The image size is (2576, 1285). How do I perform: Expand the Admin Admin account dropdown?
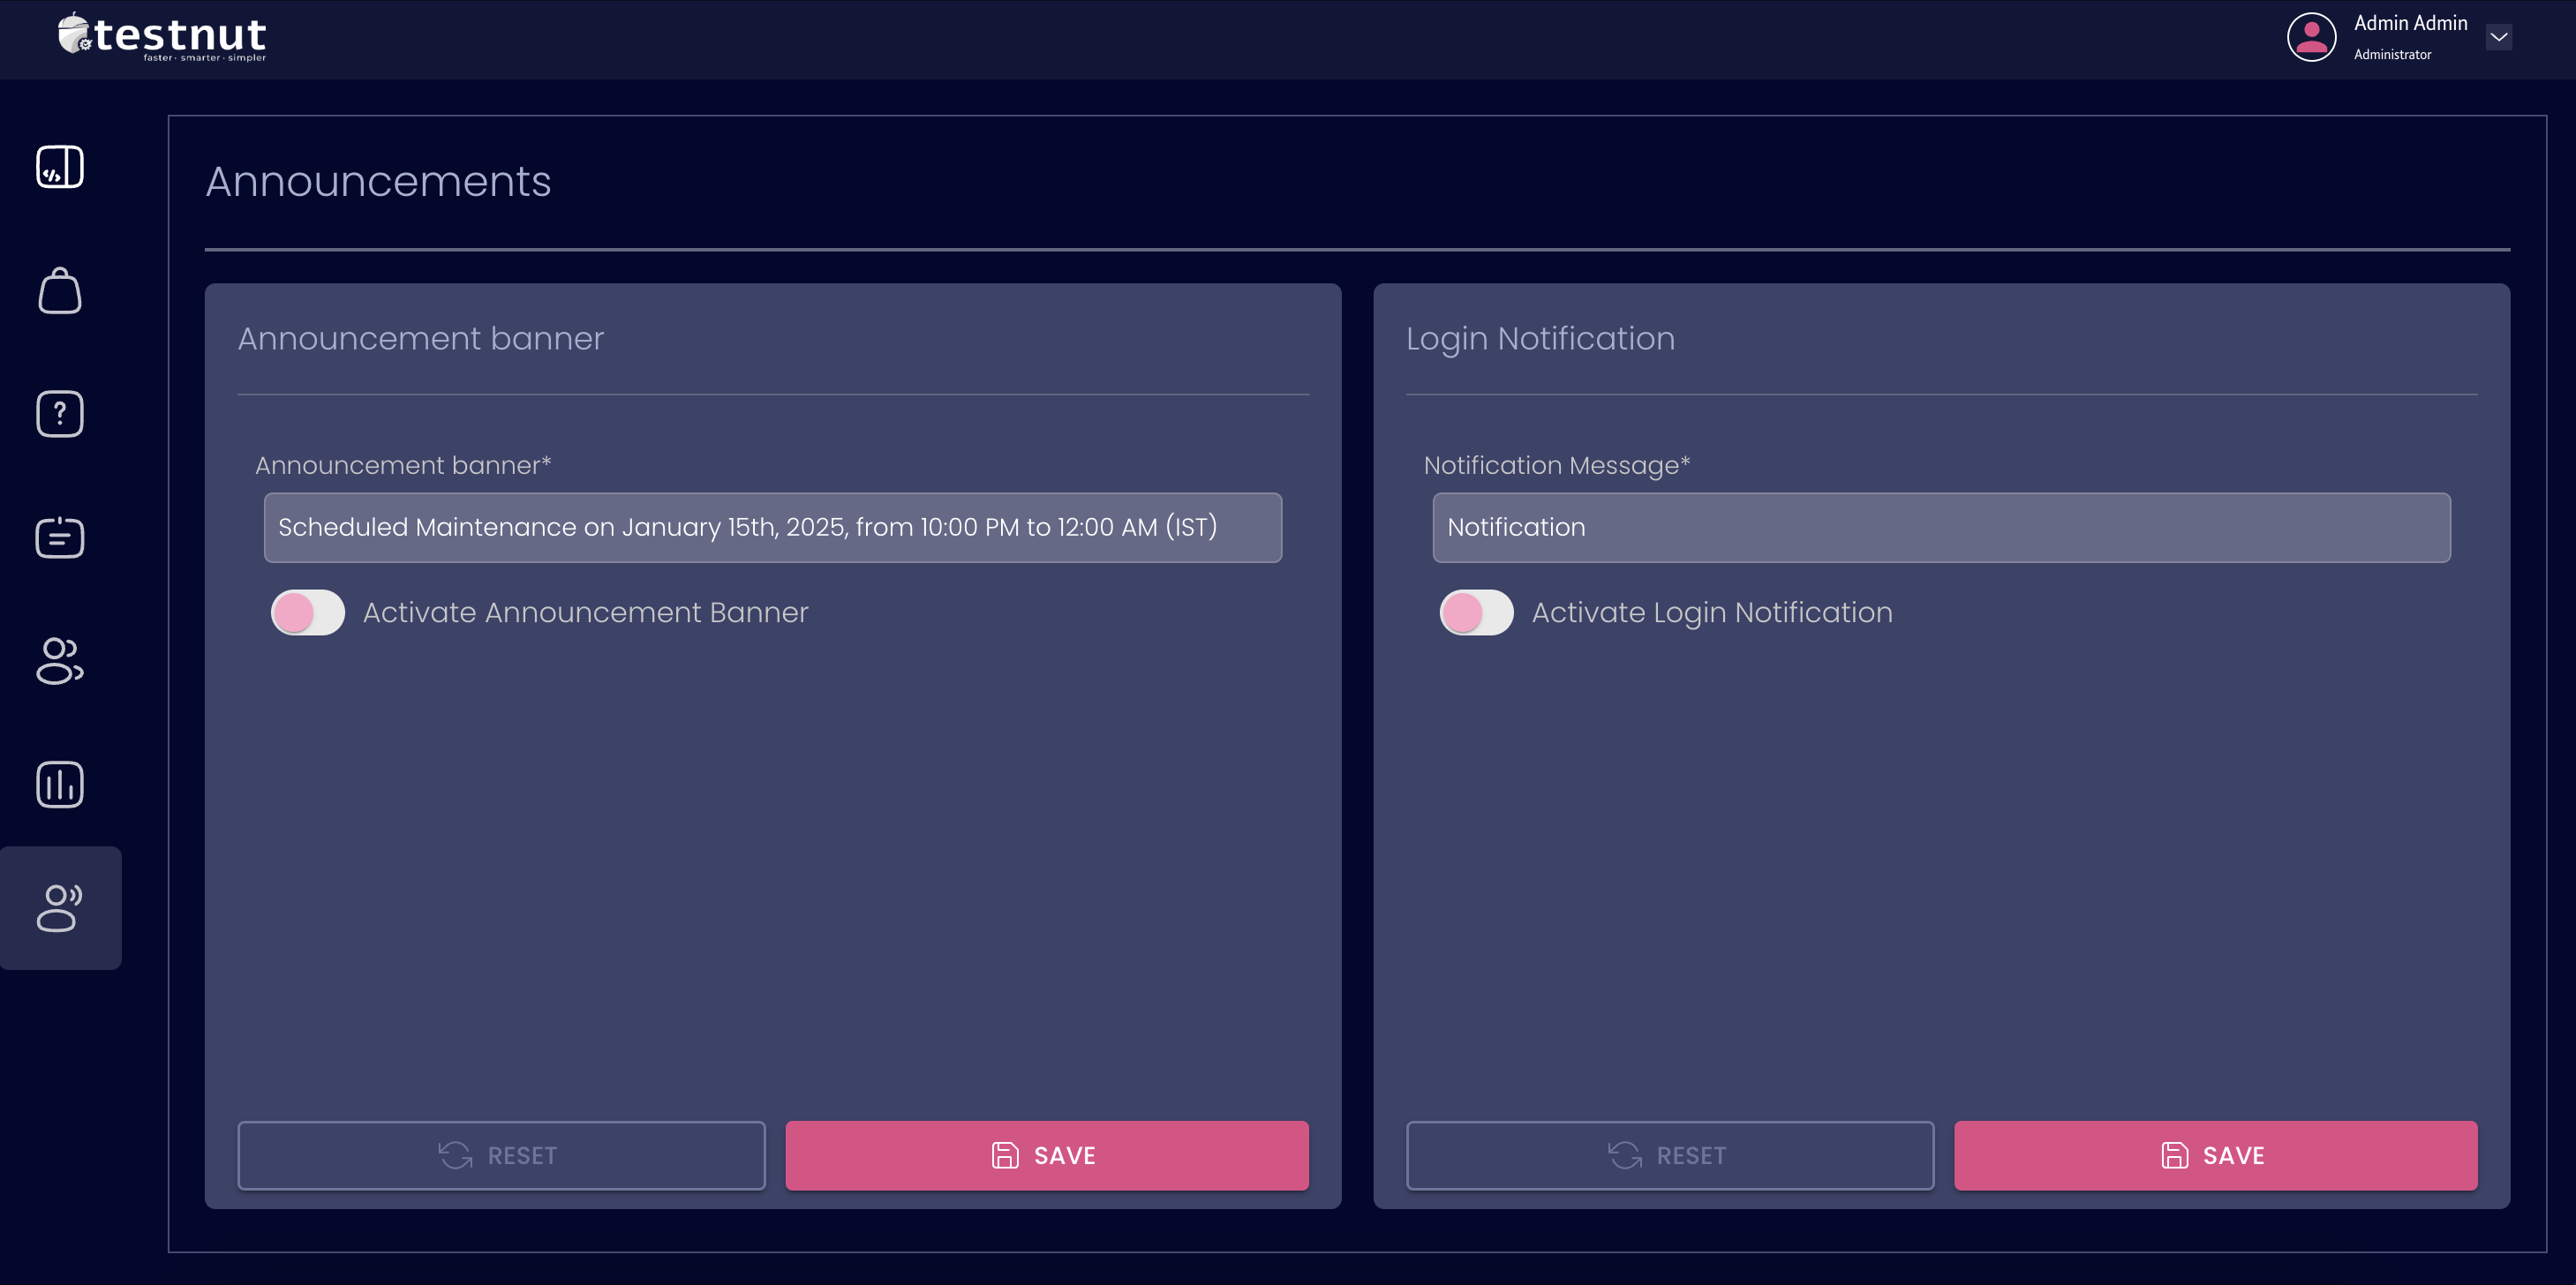(x=2498, y=37)
